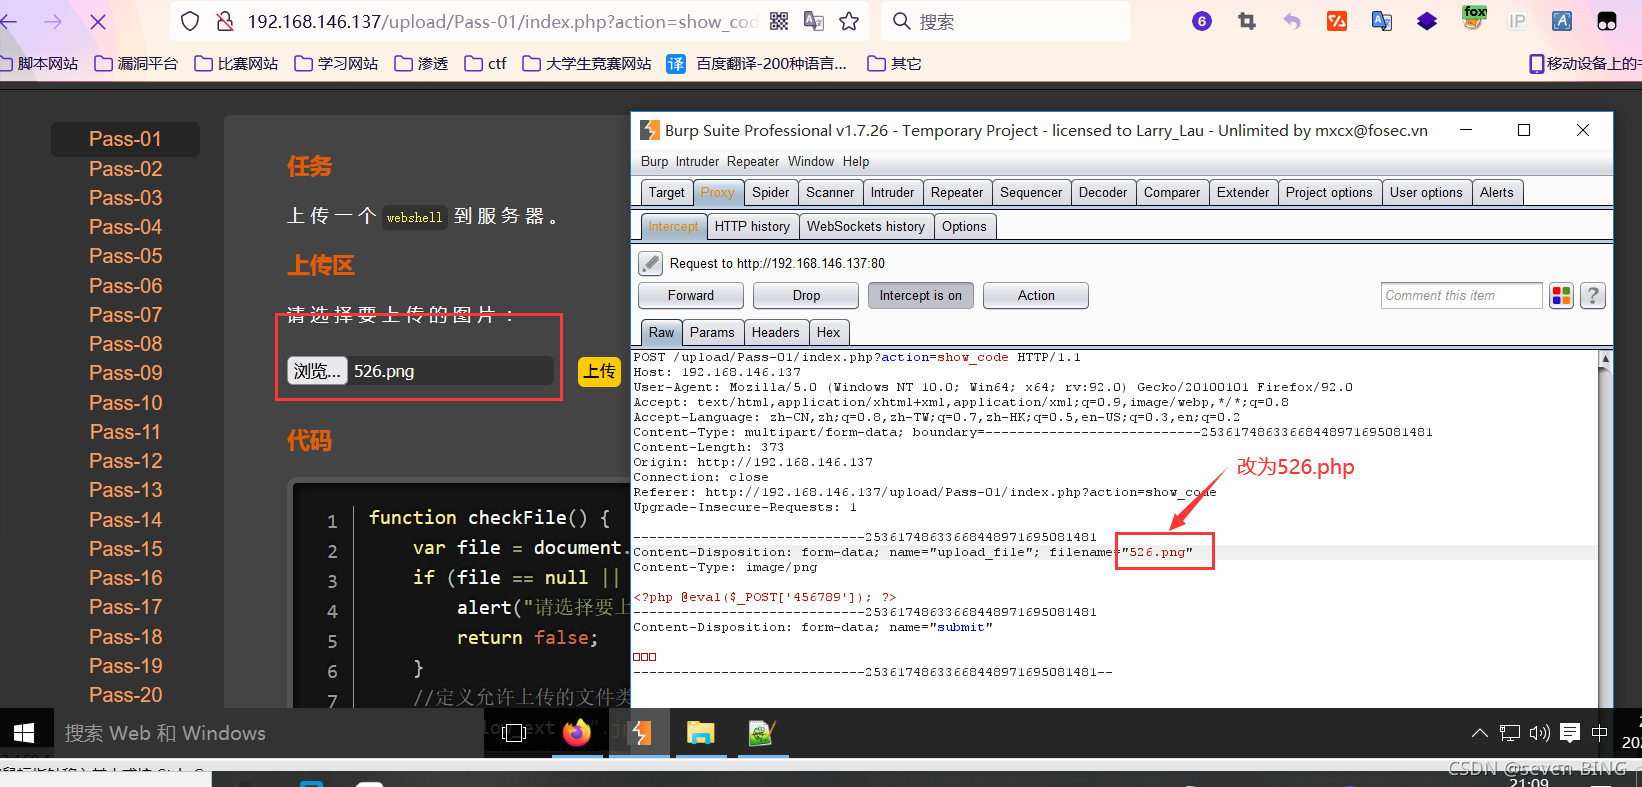Open Pass-10 in the sidebar
1642x787 pixels.
[x=125, y=402]
